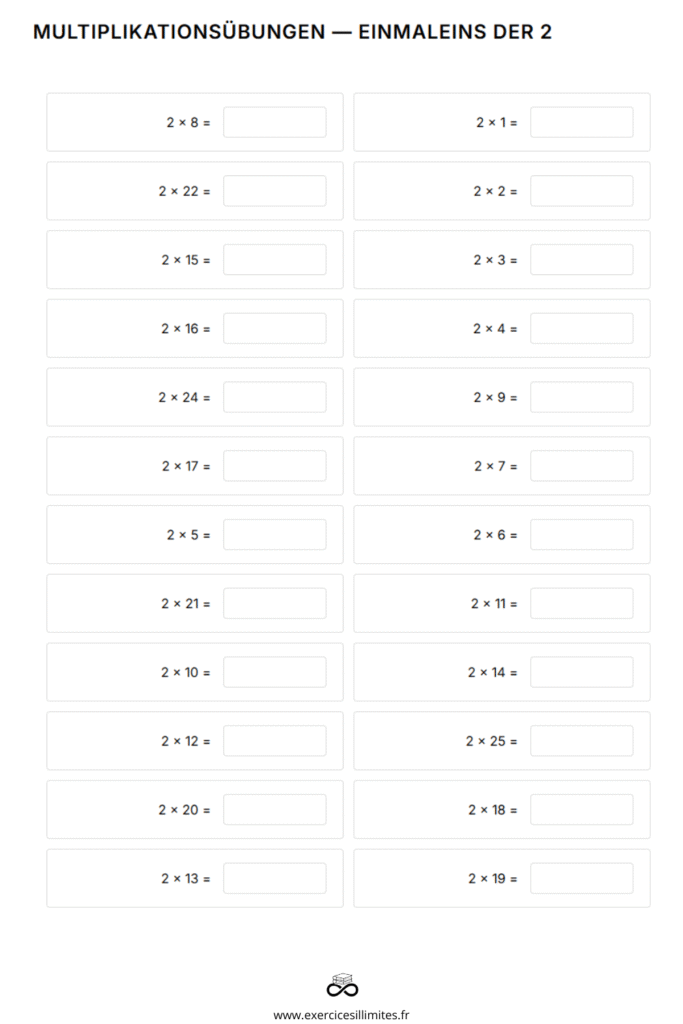683x1024 pixels.
Task: Click the 2 × 9 answer input
Action: pyautogui.click(x=581, y=397)
